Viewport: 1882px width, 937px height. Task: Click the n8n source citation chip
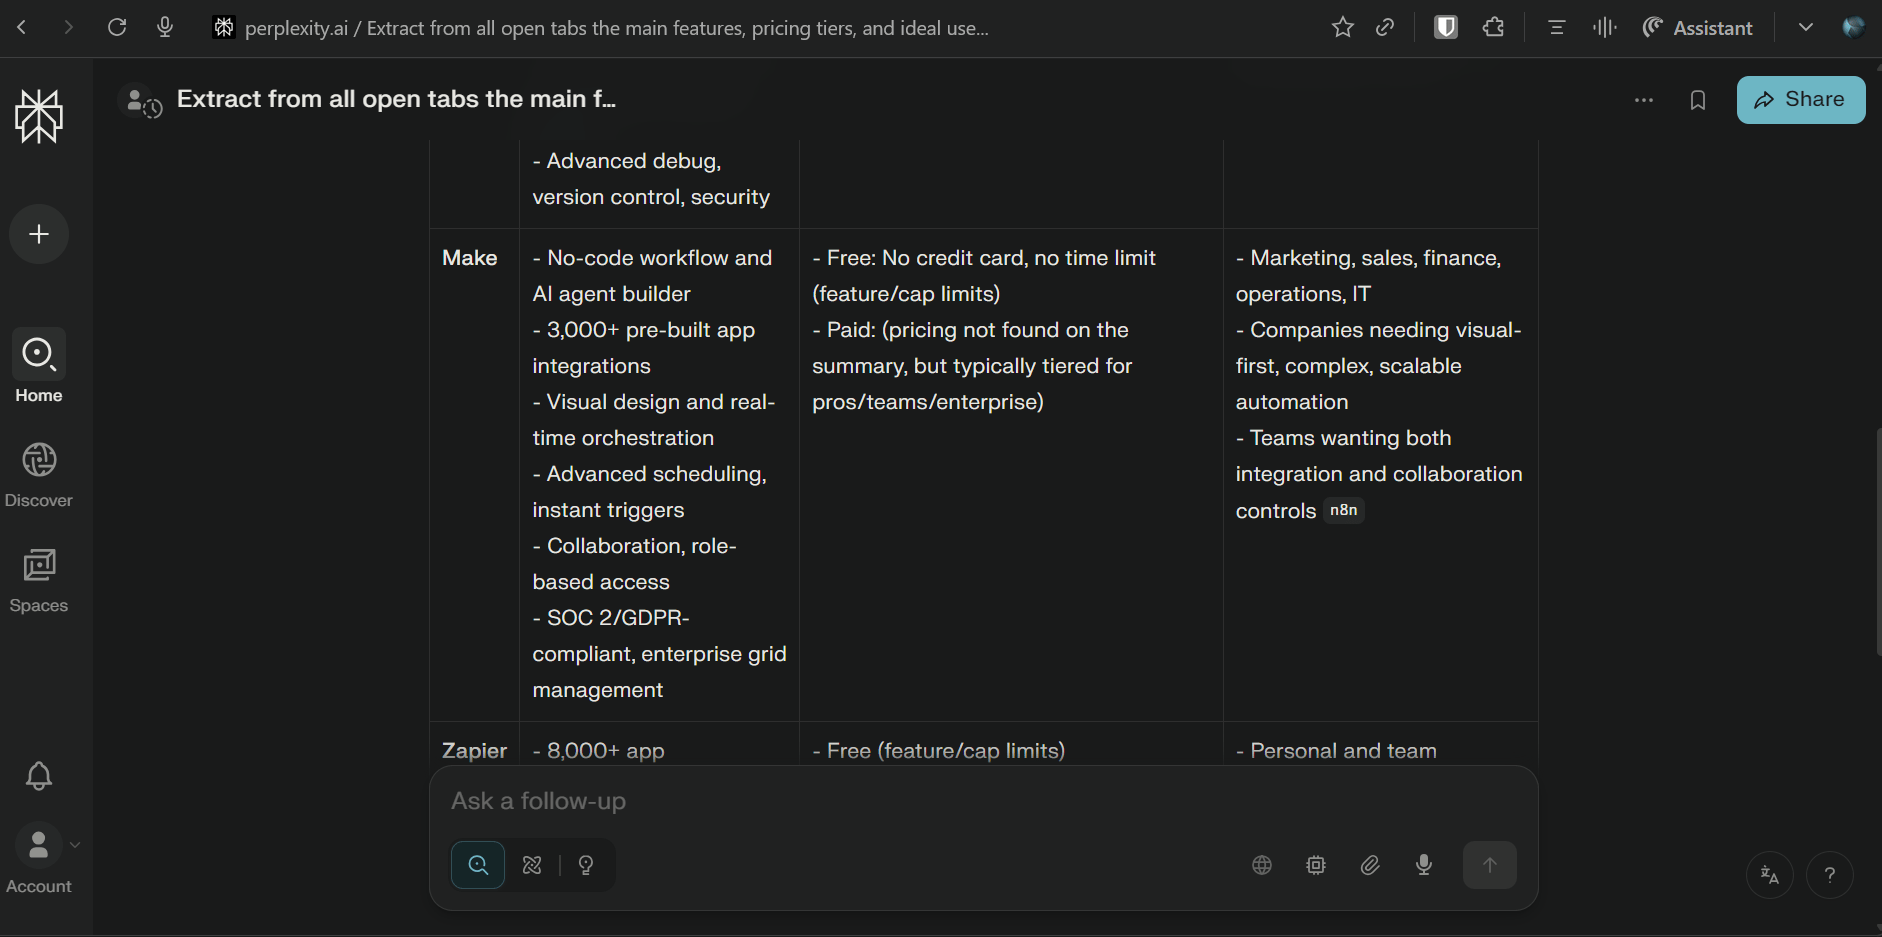click(1344, 510)
